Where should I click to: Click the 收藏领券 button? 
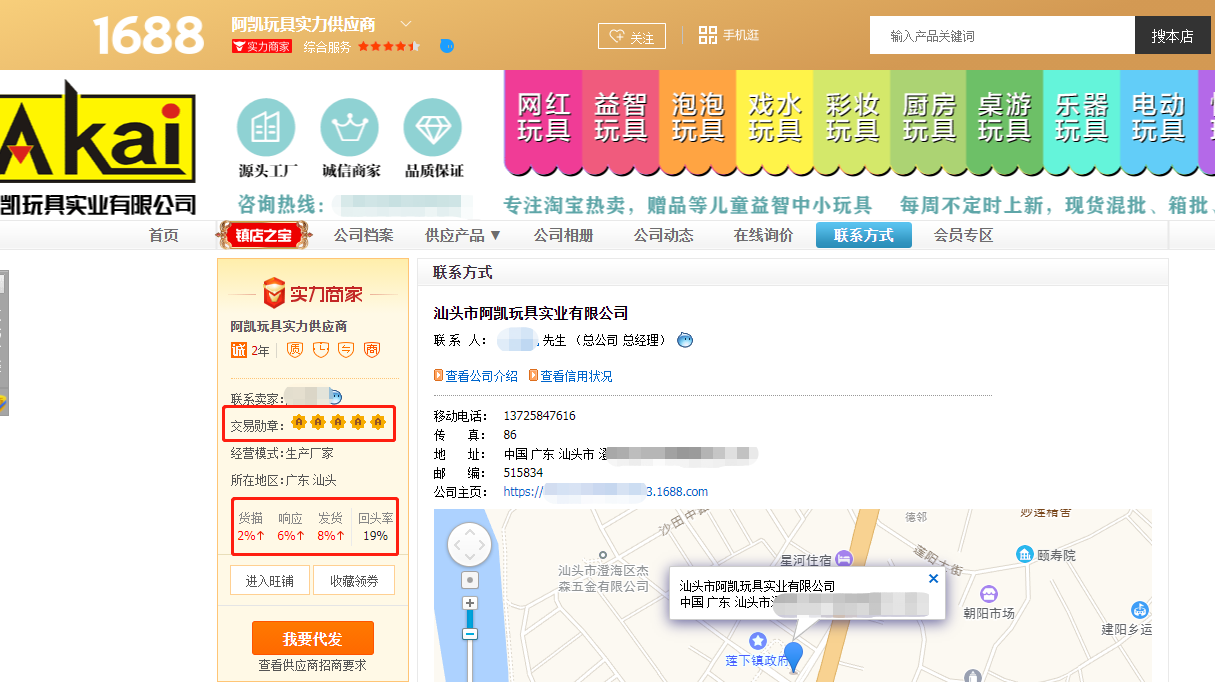pos(354,580)
